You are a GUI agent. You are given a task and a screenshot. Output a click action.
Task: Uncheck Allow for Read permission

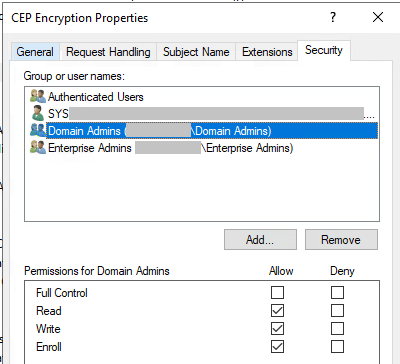pos(277,311)
